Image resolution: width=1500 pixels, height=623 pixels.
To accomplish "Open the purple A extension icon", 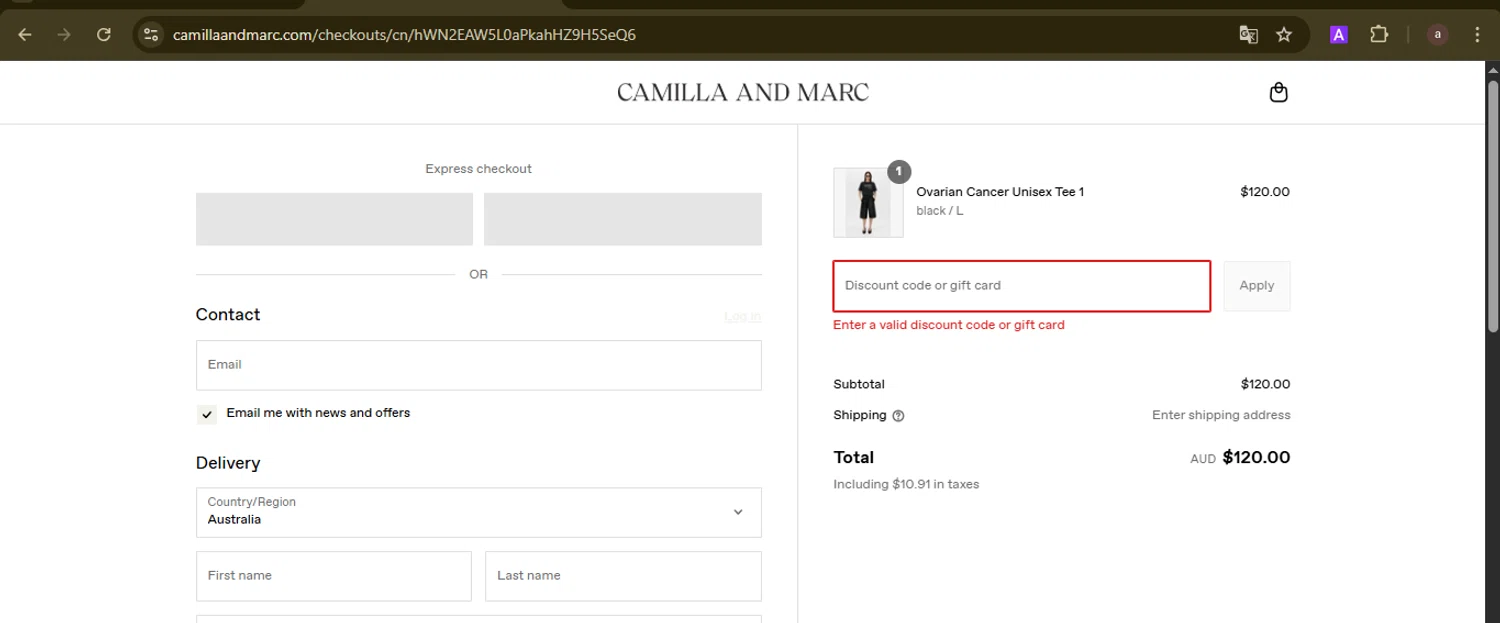I will 1339,35.
